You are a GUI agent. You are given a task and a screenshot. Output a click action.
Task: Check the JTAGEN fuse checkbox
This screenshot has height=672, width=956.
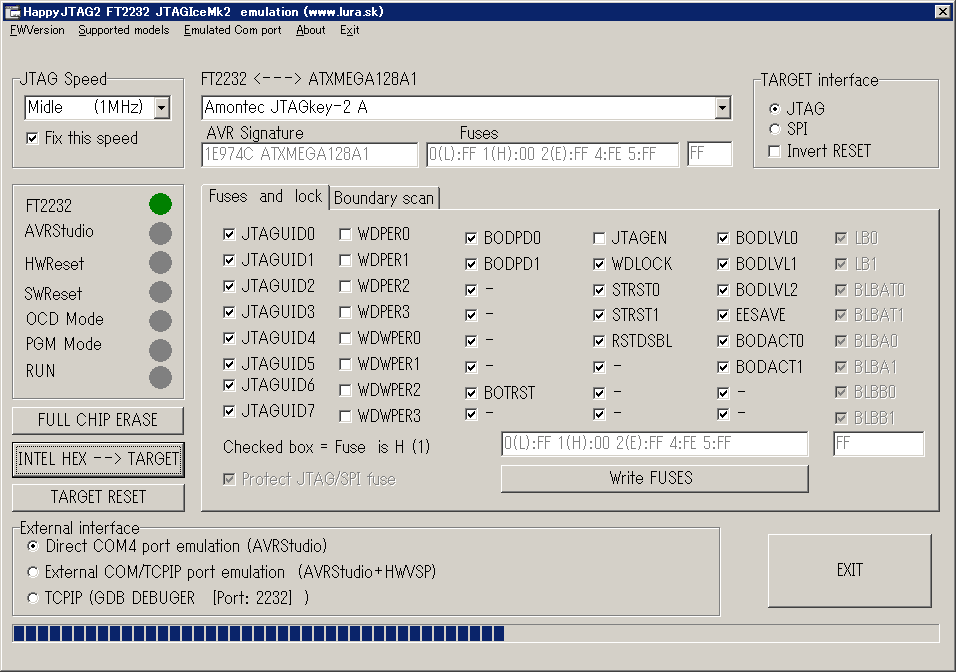[x=599, y=238]
